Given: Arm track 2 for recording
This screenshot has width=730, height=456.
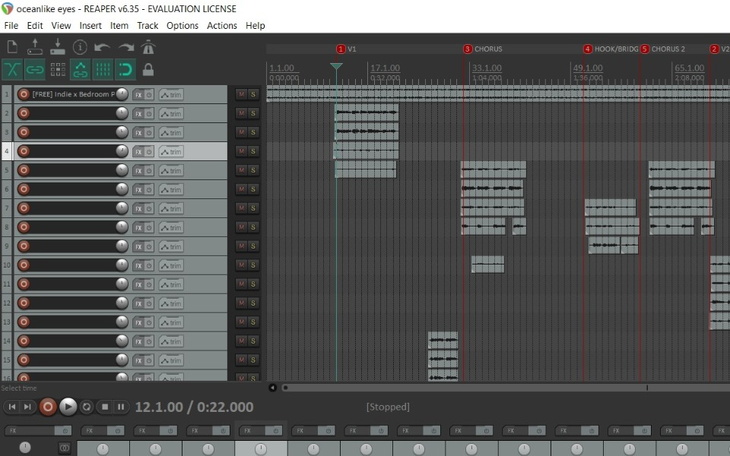Looking at the screenshot, I should coord(23,113).
